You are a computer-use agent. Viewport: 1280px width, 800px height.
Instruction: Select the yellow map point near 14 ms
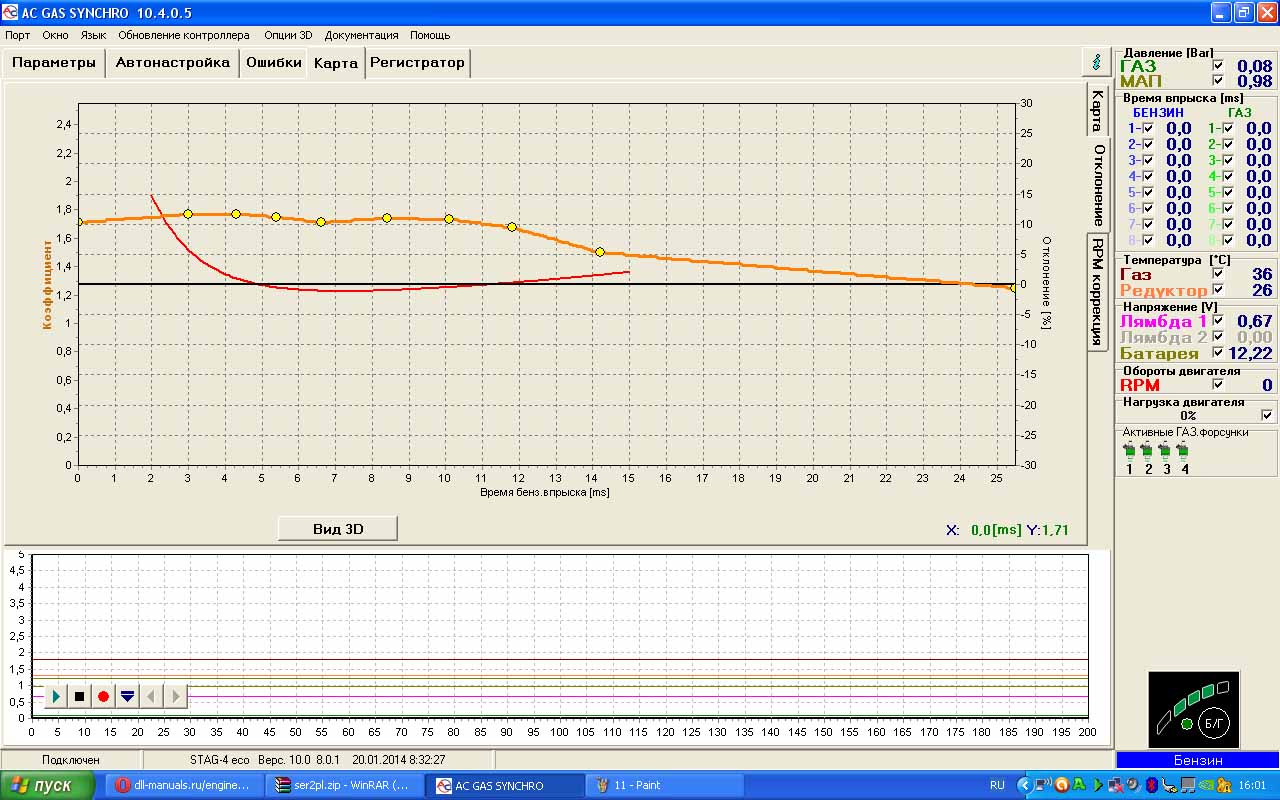[x=600, y=252]
